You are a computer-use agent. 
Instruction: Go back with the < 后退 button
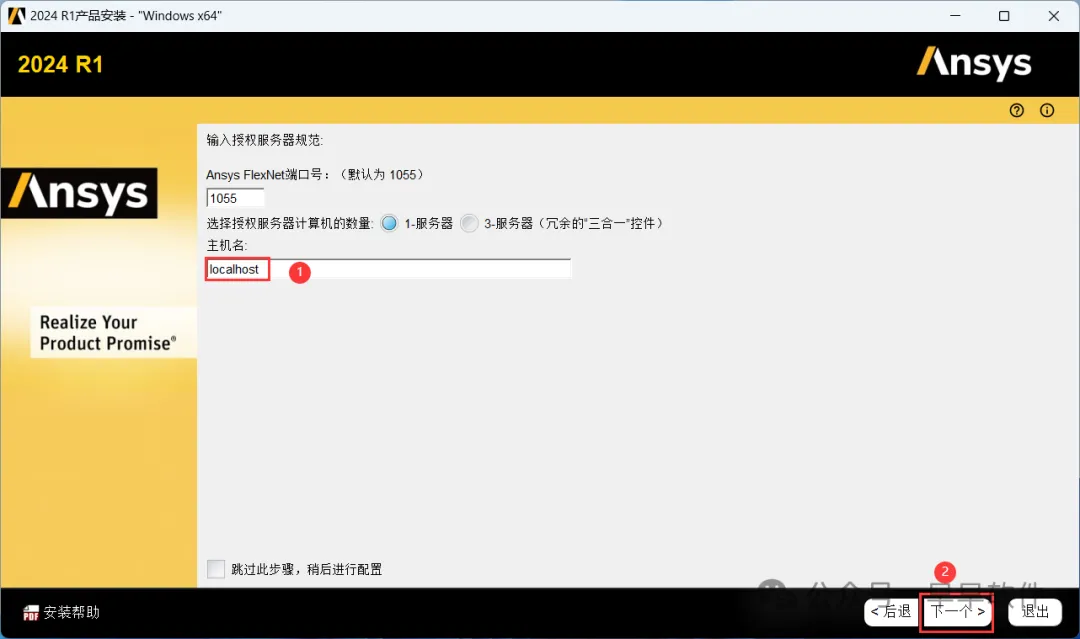click(x=891, y=611)
